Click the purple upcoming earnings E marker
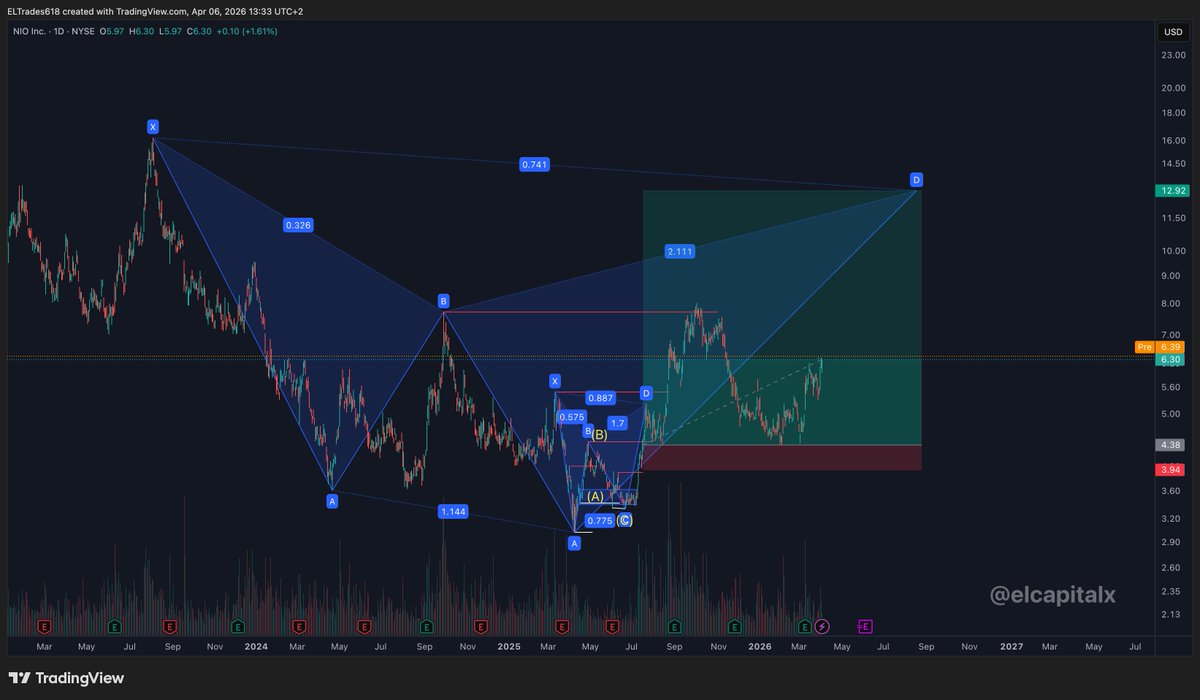This screenshot has width=1200, height=700. click(865, 627)
